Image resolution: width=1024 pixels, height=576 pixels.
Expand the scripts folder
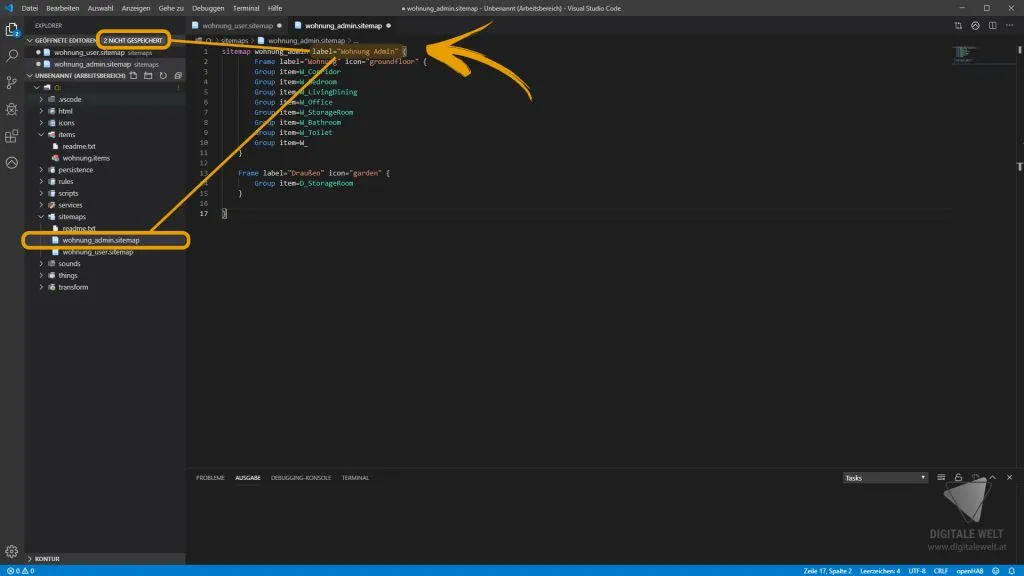pyautogui.click(x=41, y=193)
